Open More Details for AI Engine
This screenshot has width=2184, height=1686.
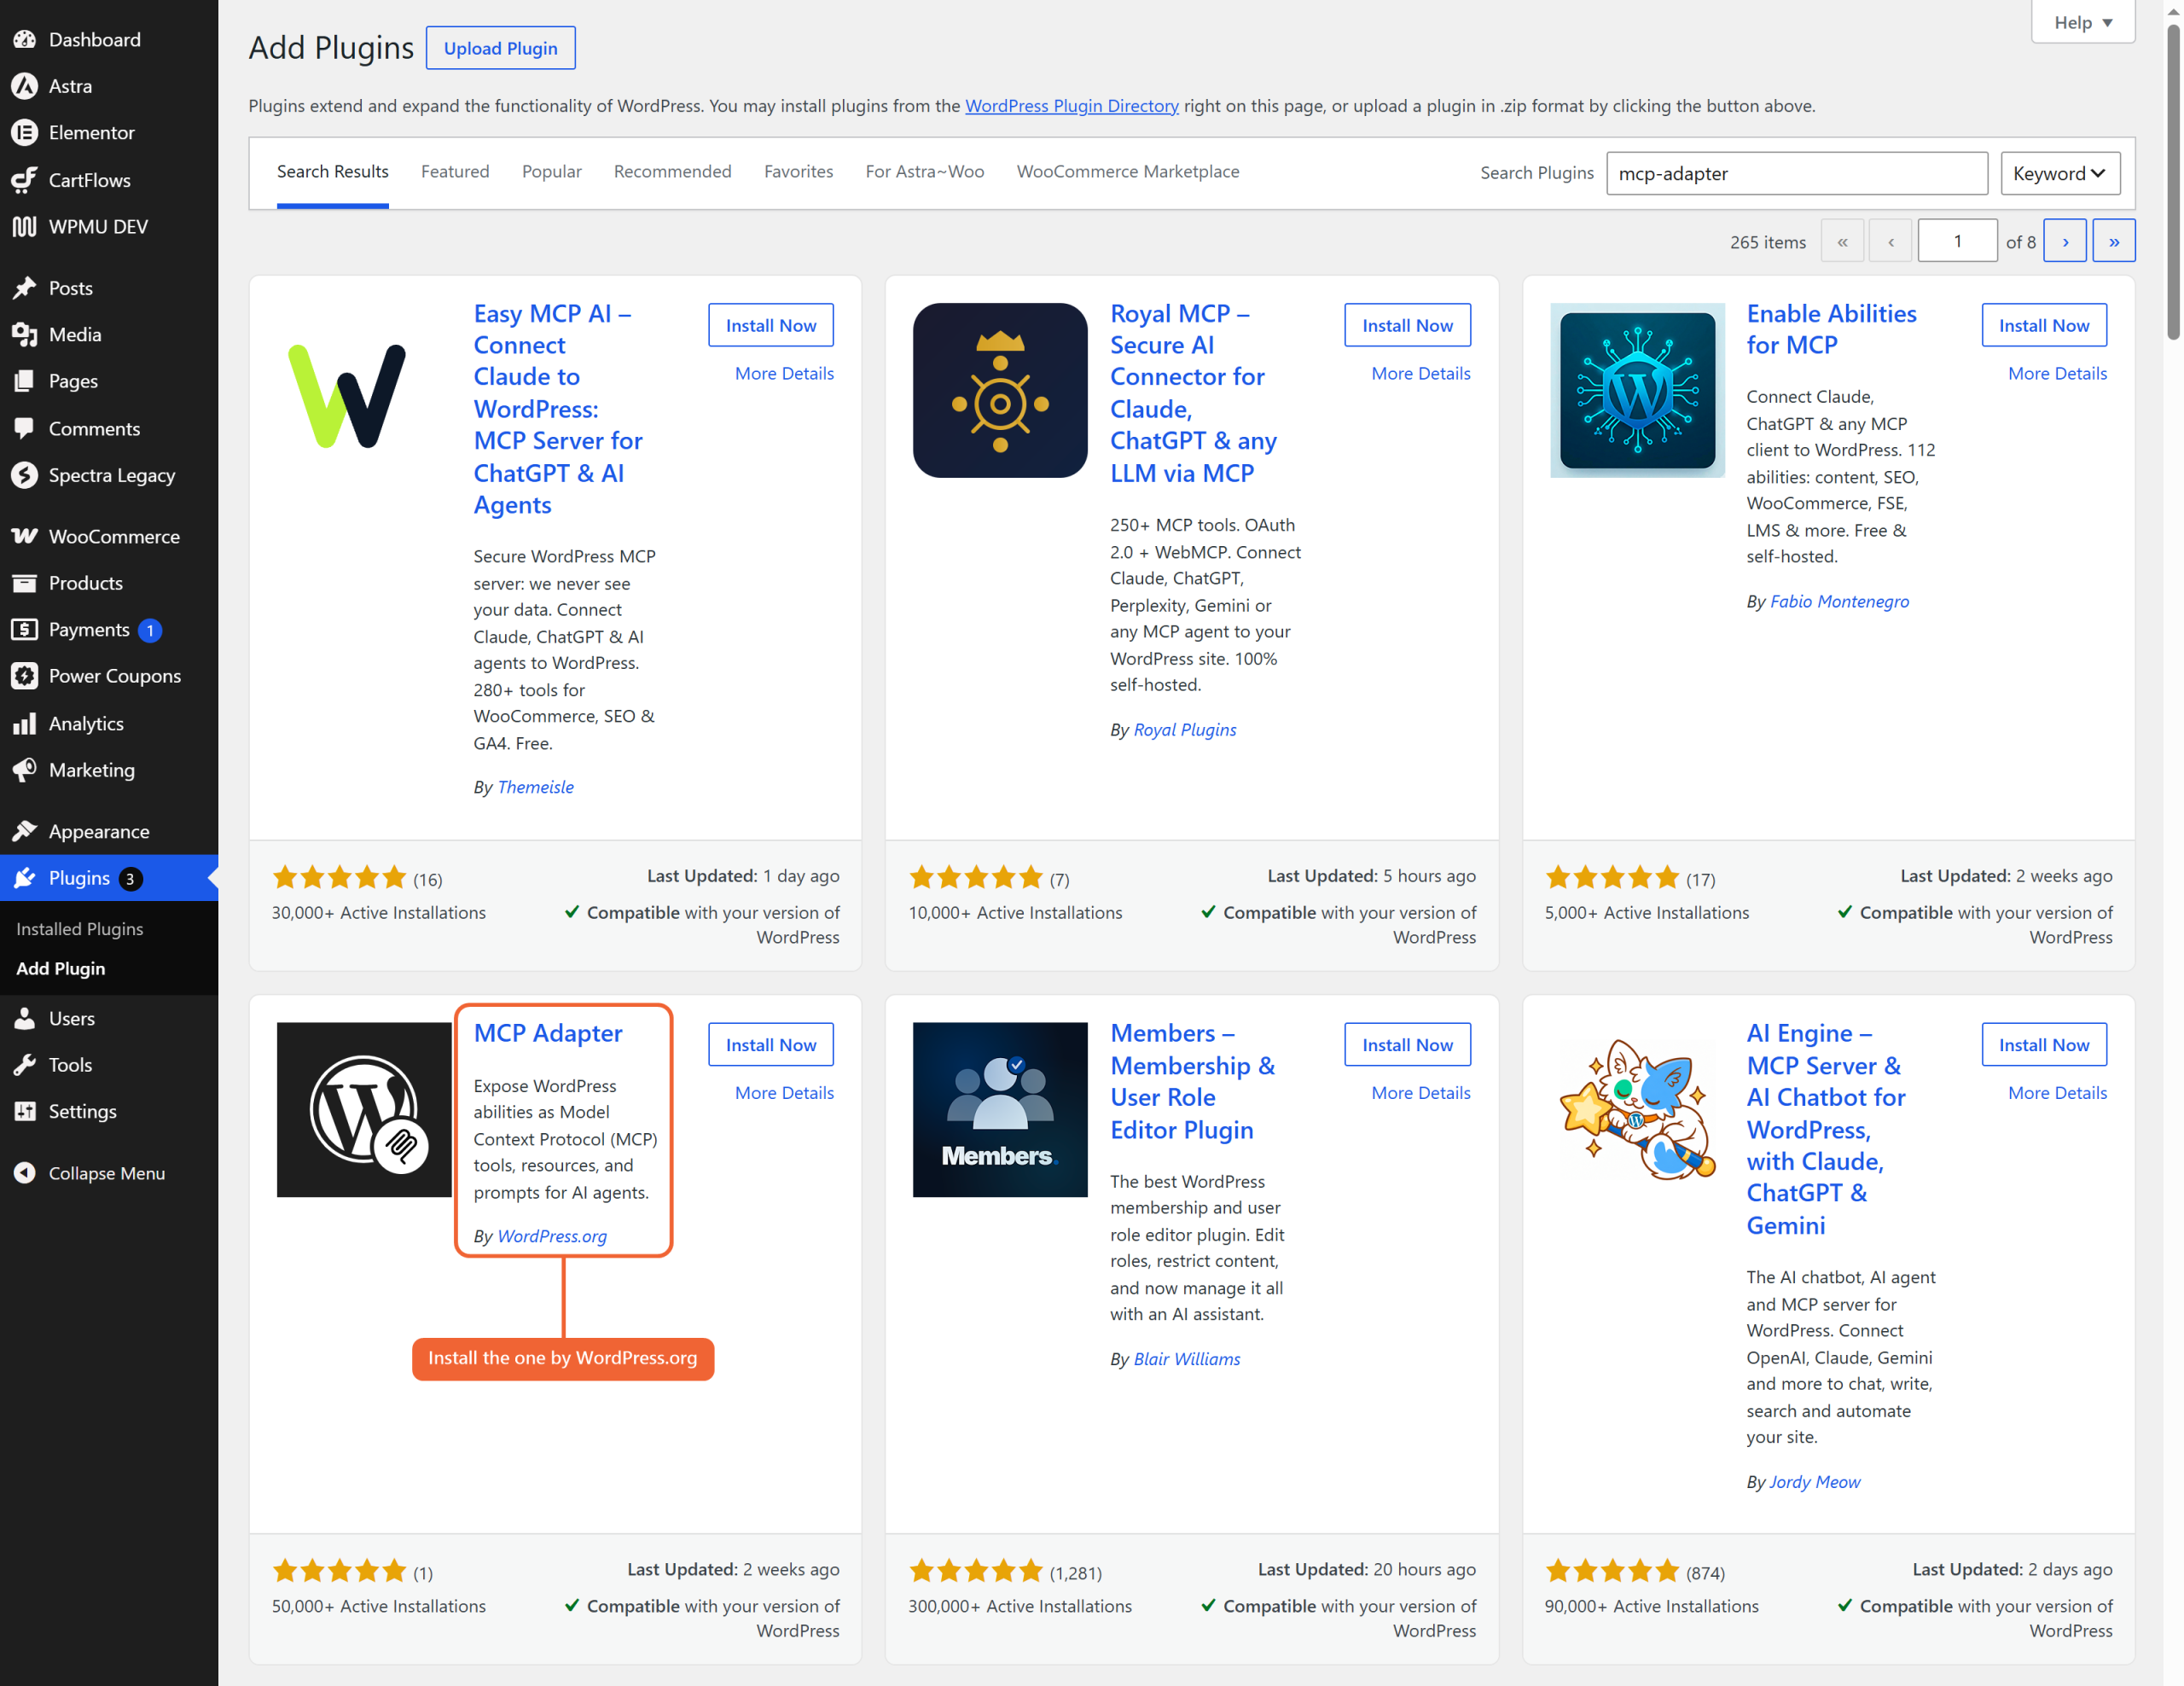click(x=2057, y=1092)
